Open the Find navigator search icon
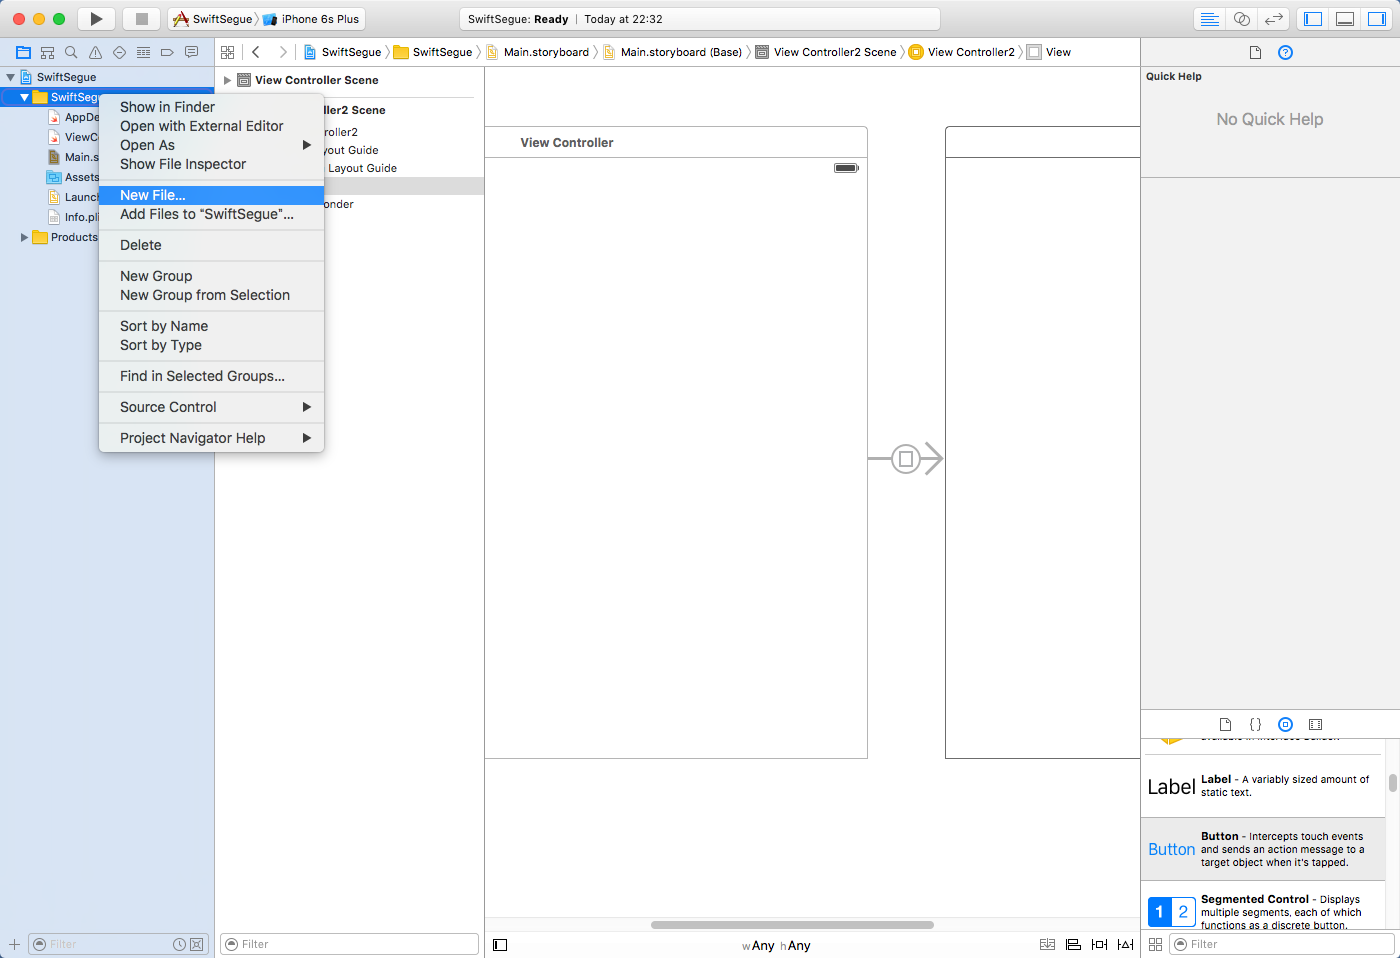The image size is (1400, 958). pos(71,52)
